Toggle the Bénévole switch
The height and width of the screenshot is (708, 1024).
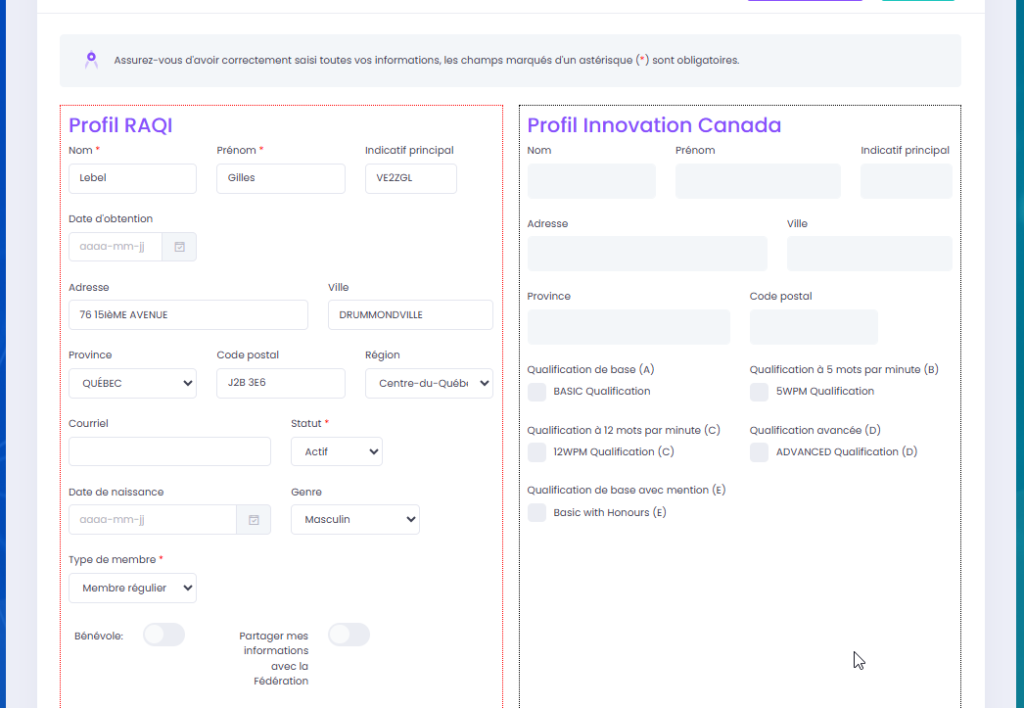point(164,635)
